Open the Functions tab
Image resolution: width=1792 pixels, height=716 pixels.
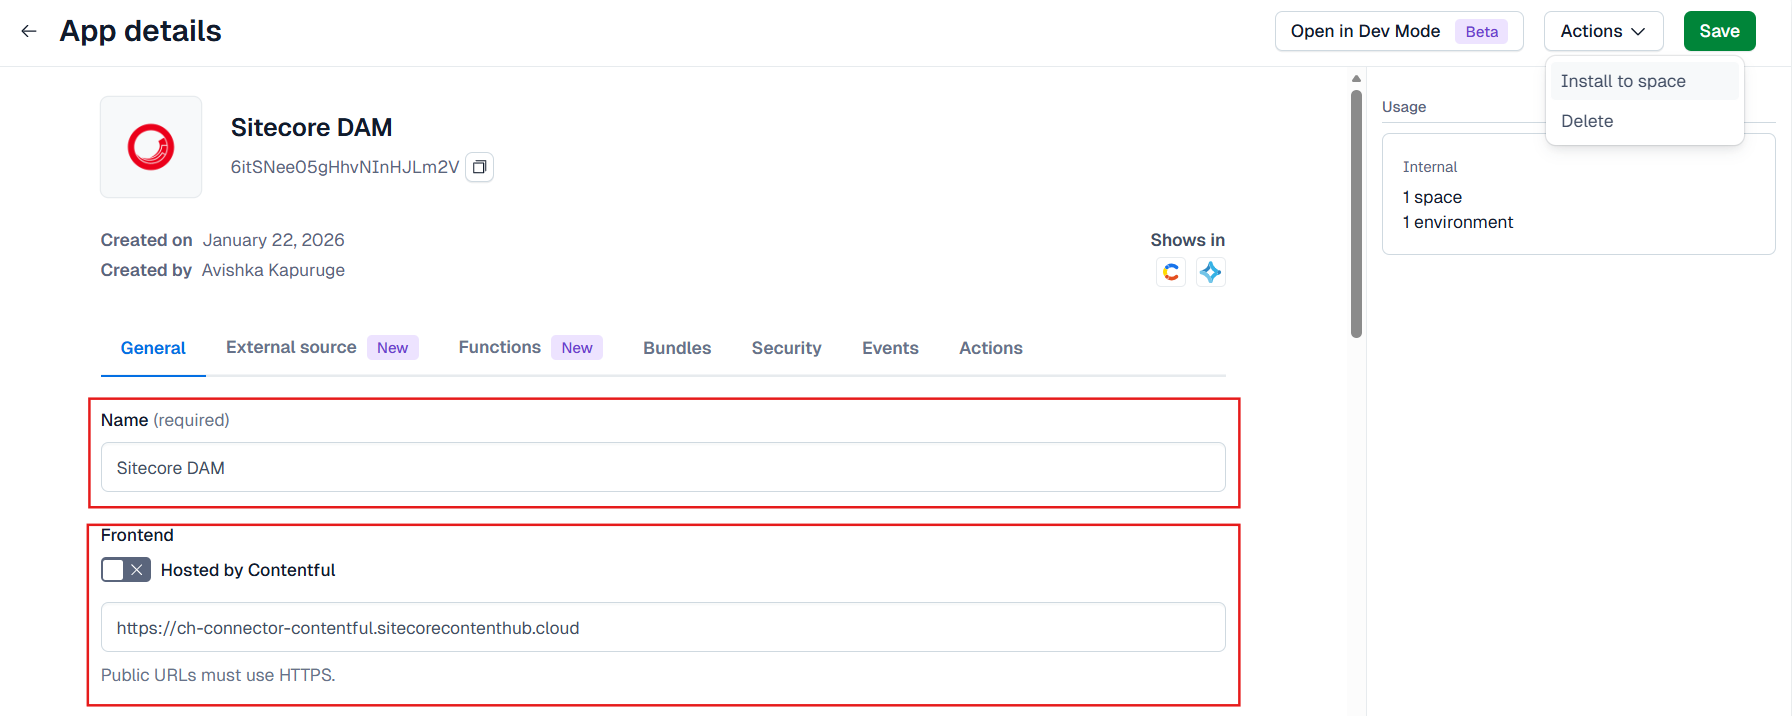pyautogui.click(x=530, y=347)
